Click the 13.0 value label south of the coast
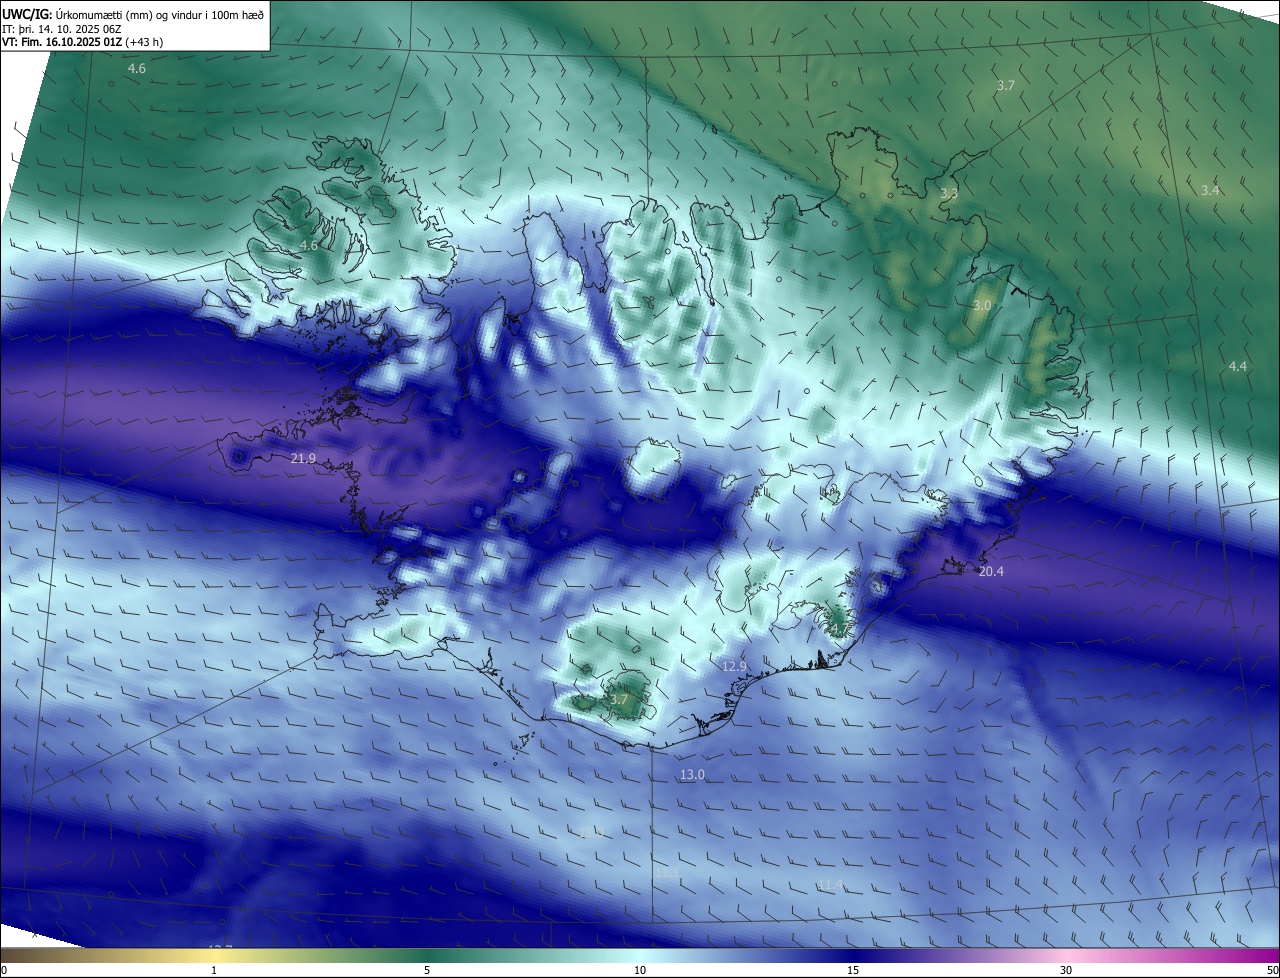Image resolution: width=1280 pixels, height=978 pixels. [x=692, y=775]
